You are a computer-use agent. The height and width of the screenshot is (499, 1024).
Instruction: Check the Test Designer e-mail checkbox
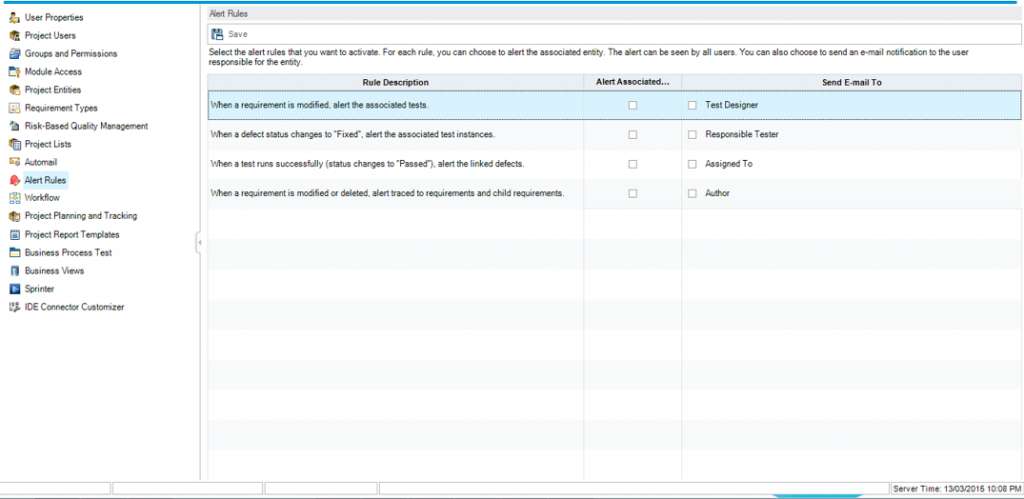point(692,105)
